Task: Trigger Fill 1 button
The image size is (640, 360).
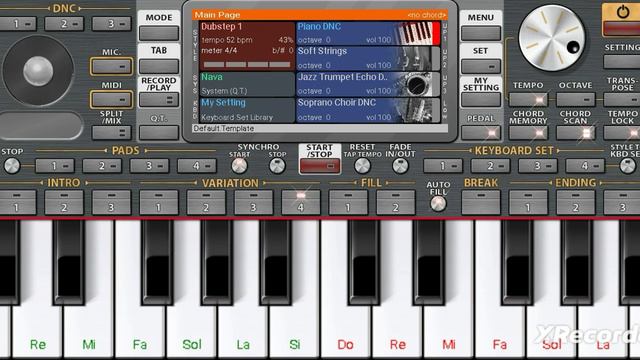Action: click(x=348, y=202)
